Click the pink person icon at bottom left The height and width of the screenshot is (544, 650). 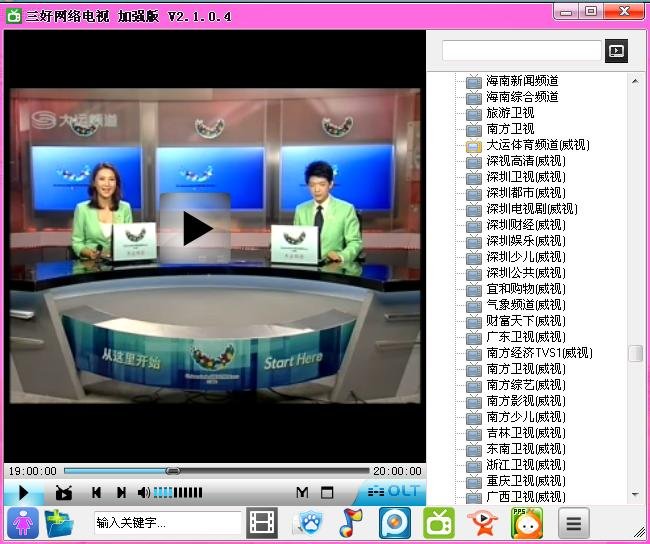pyautogui.click(x=23, y=522)
